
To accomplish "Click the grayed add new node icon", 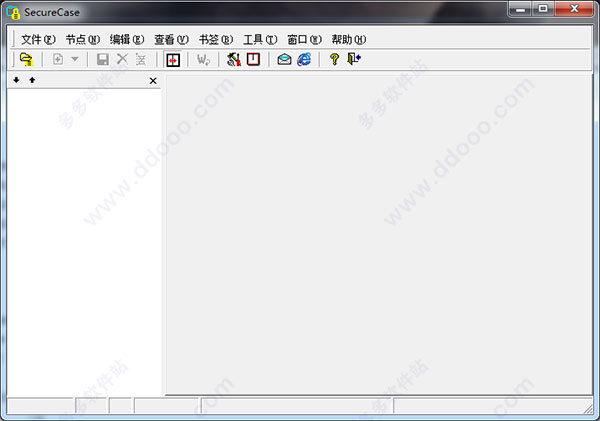I will click(58, 59).
